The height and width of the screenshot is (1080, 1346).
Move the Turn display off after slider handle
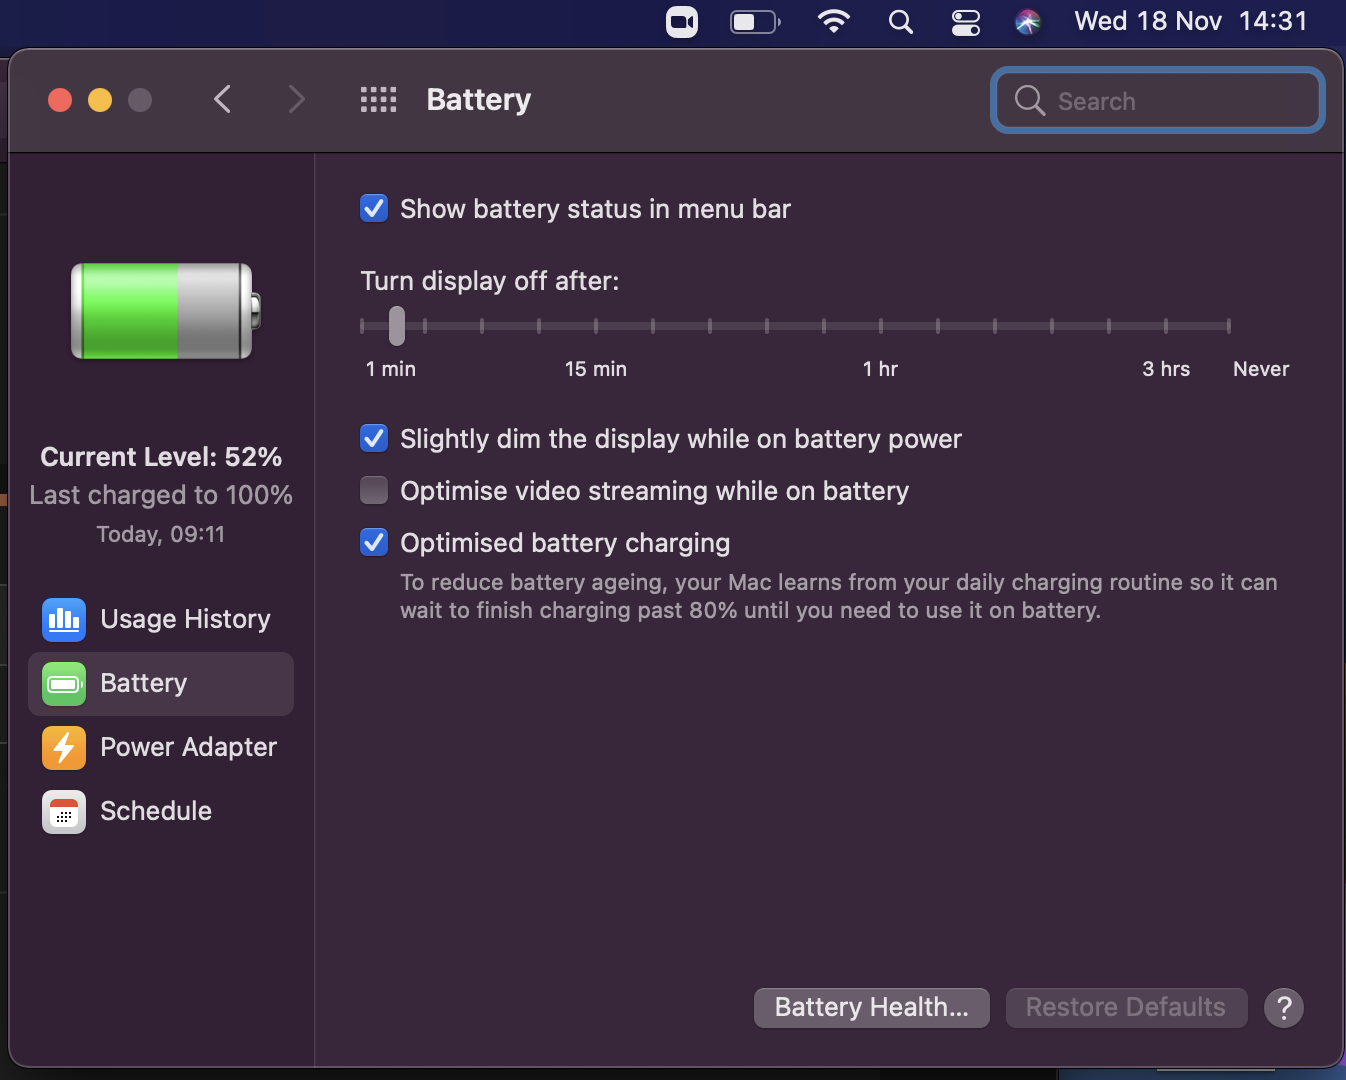point(397,326)
